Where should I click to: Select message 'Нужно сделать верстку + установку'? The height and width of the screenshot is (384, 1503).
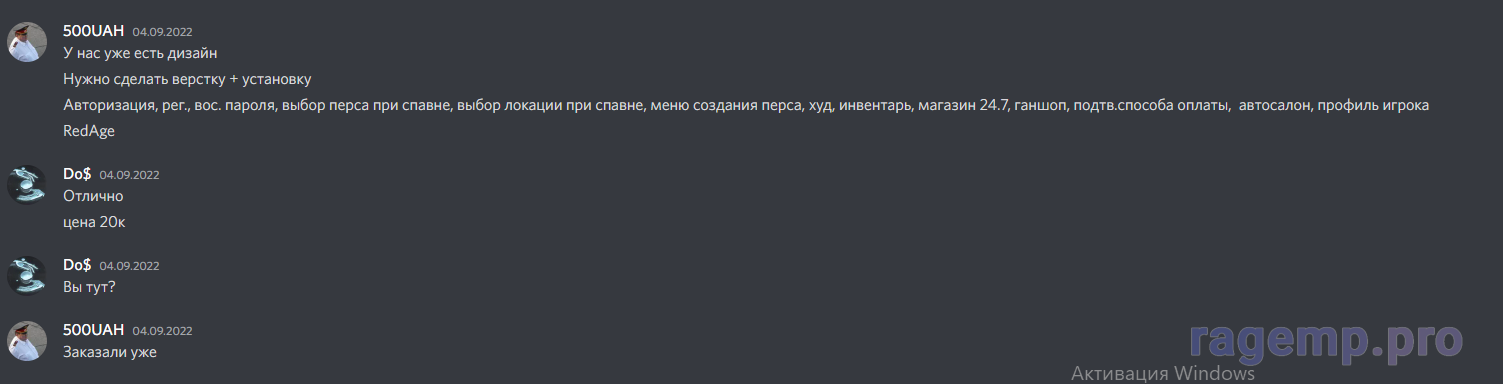click(188, 79)
